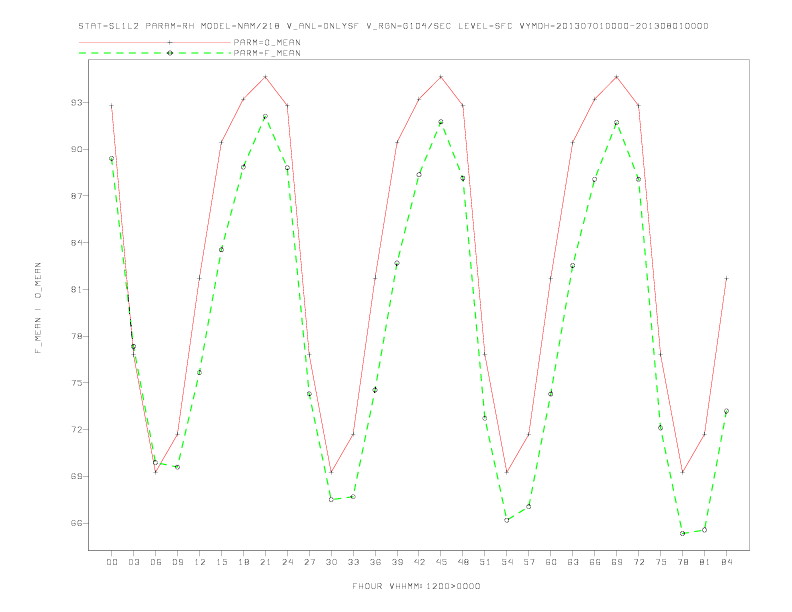This screenshot has width=792, height=612.
Task: Click x-axis tick label 30
Action: 331,562
